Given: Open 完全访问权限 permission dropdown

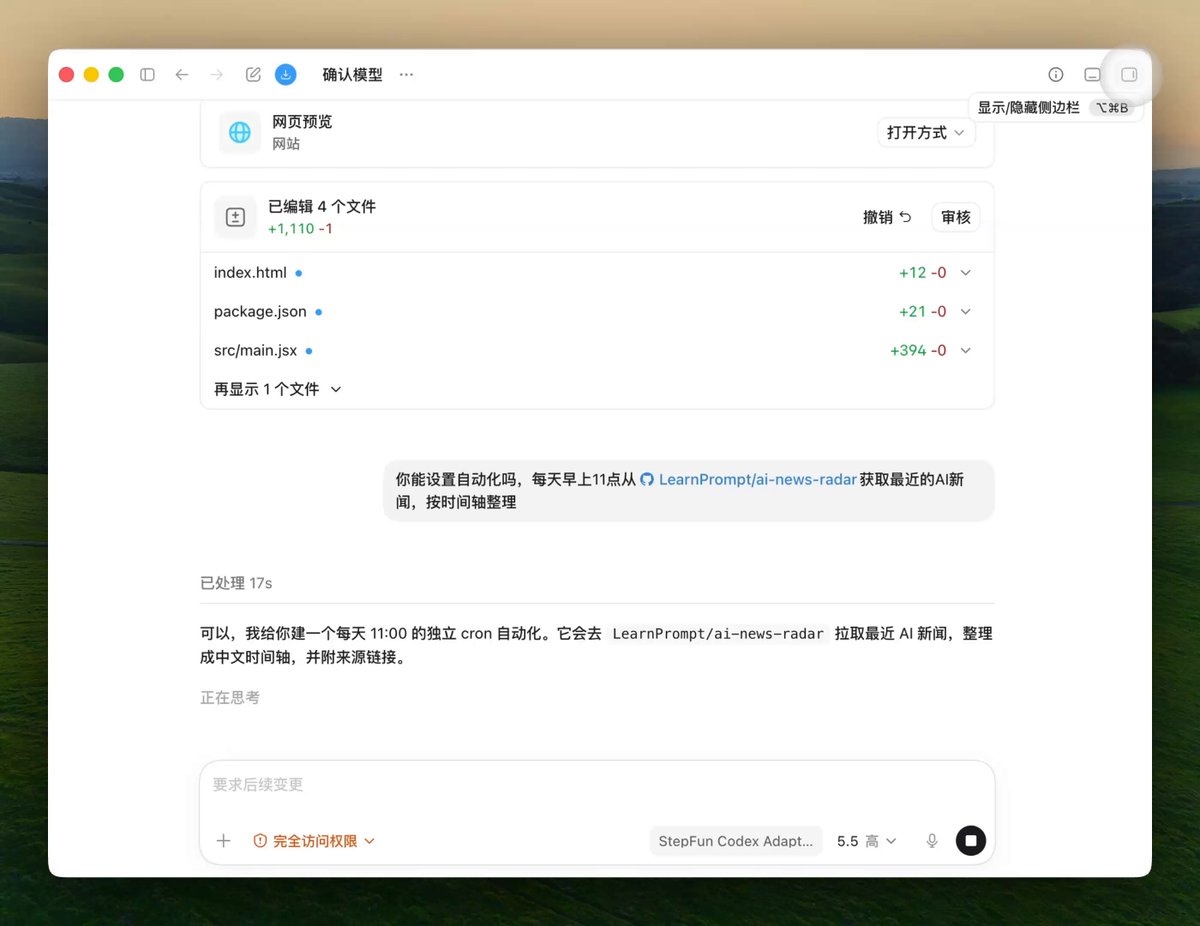Looking at the screenshot, I should (314, 841).
